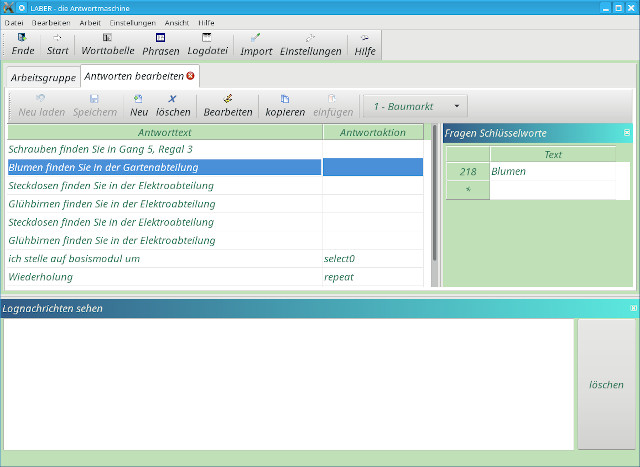Open the Worttabelle view
This screenshot has height=467, width=640.
(x=105, y=44)
